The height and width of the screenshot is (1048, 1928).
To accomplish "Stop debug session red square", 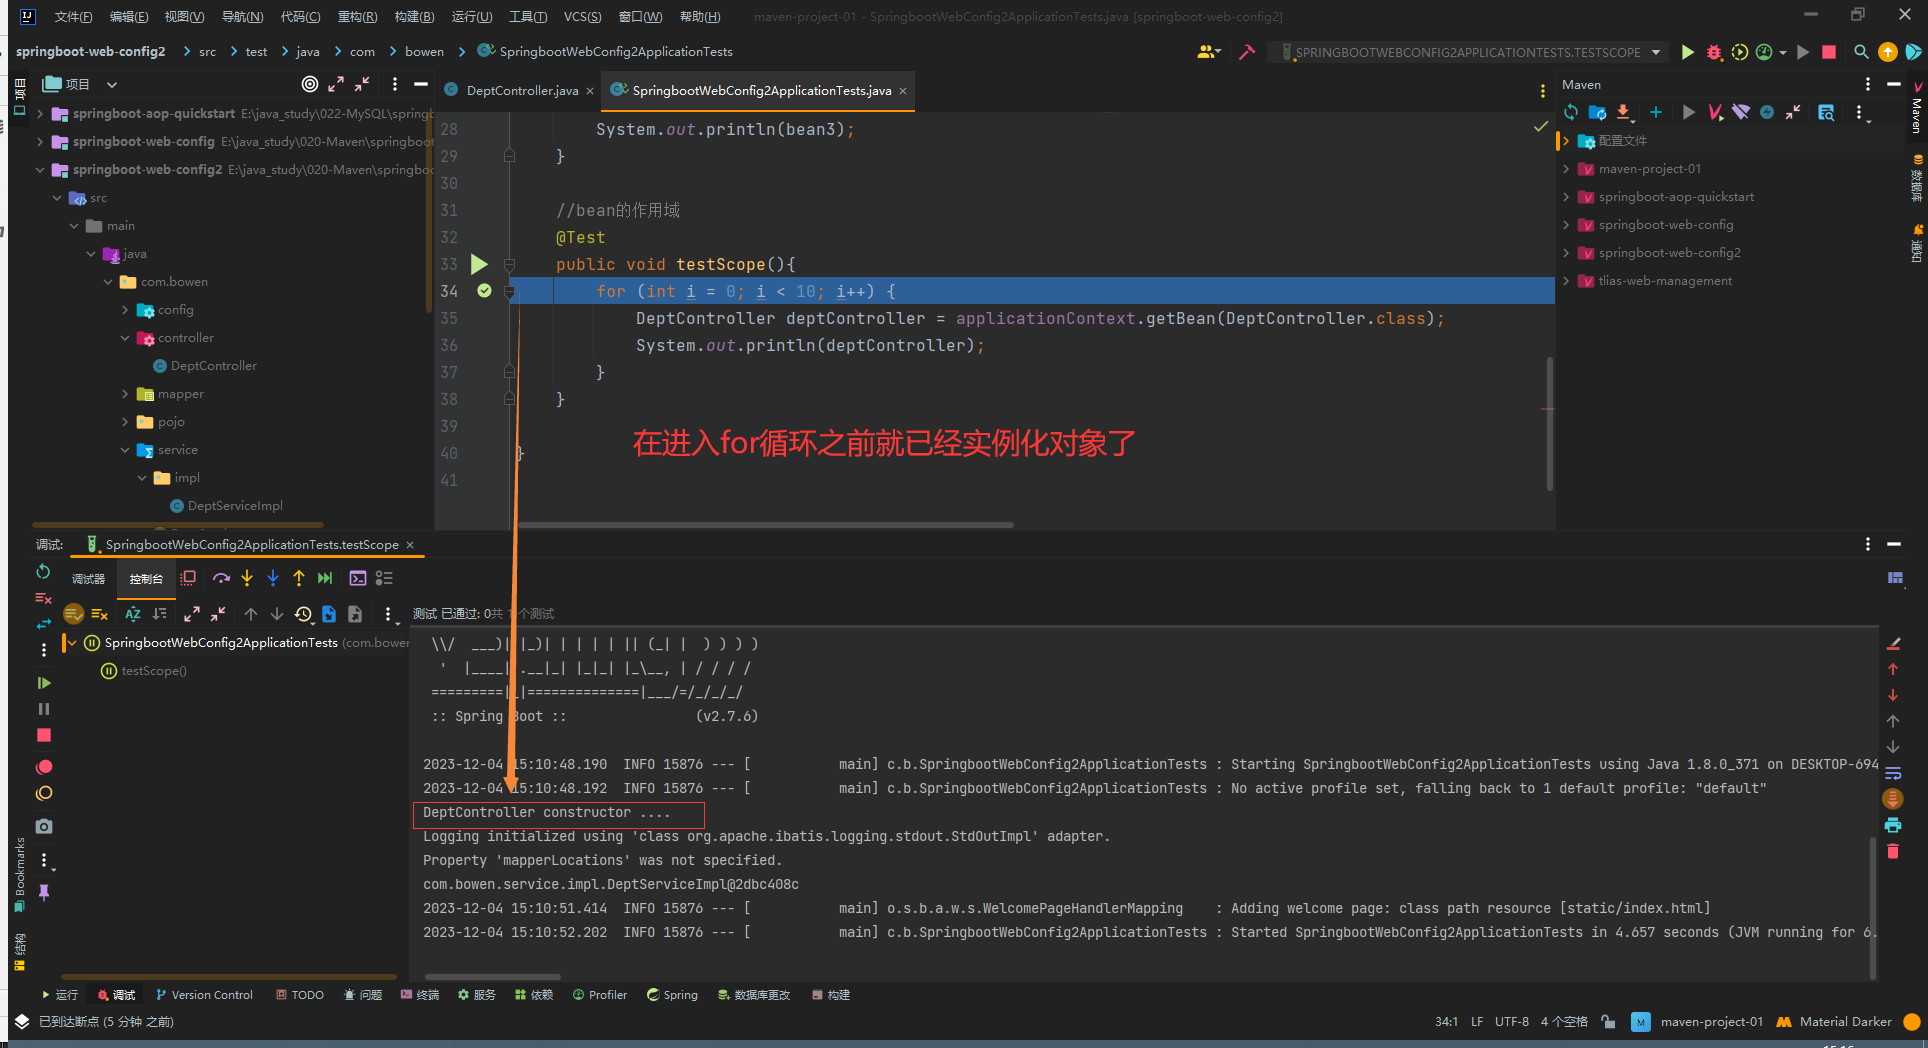I will click(x=43, y=735).
